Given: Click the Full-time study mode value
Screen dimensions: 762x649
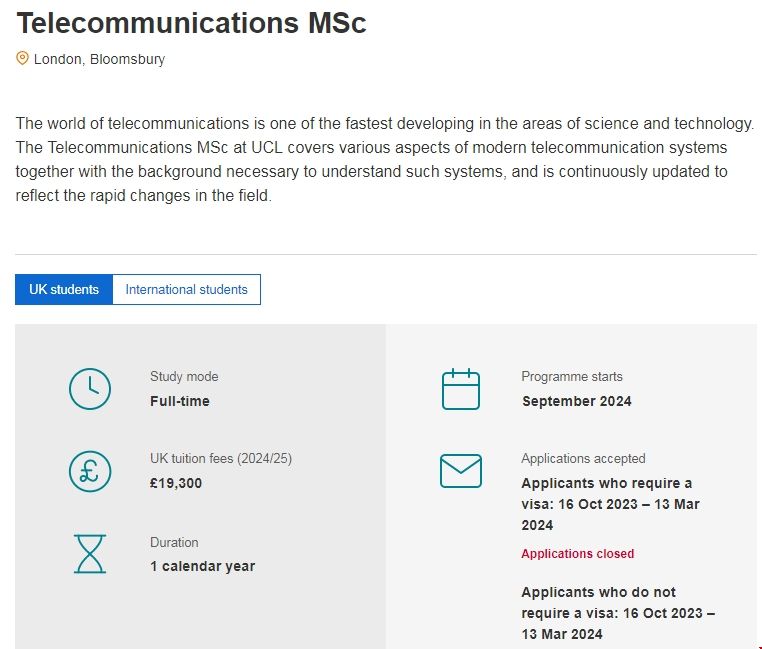Looking at the screenshot, I should 180,401.
